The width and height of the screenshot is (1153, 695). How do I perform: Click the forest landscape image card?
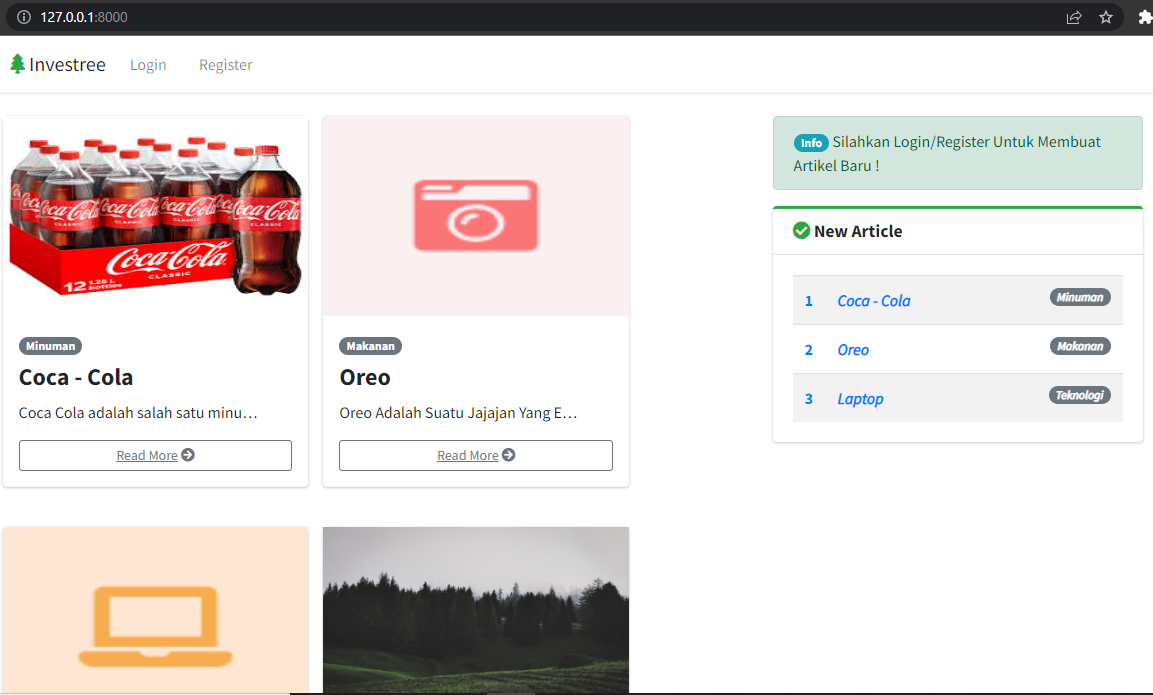(x=476, y=610)
